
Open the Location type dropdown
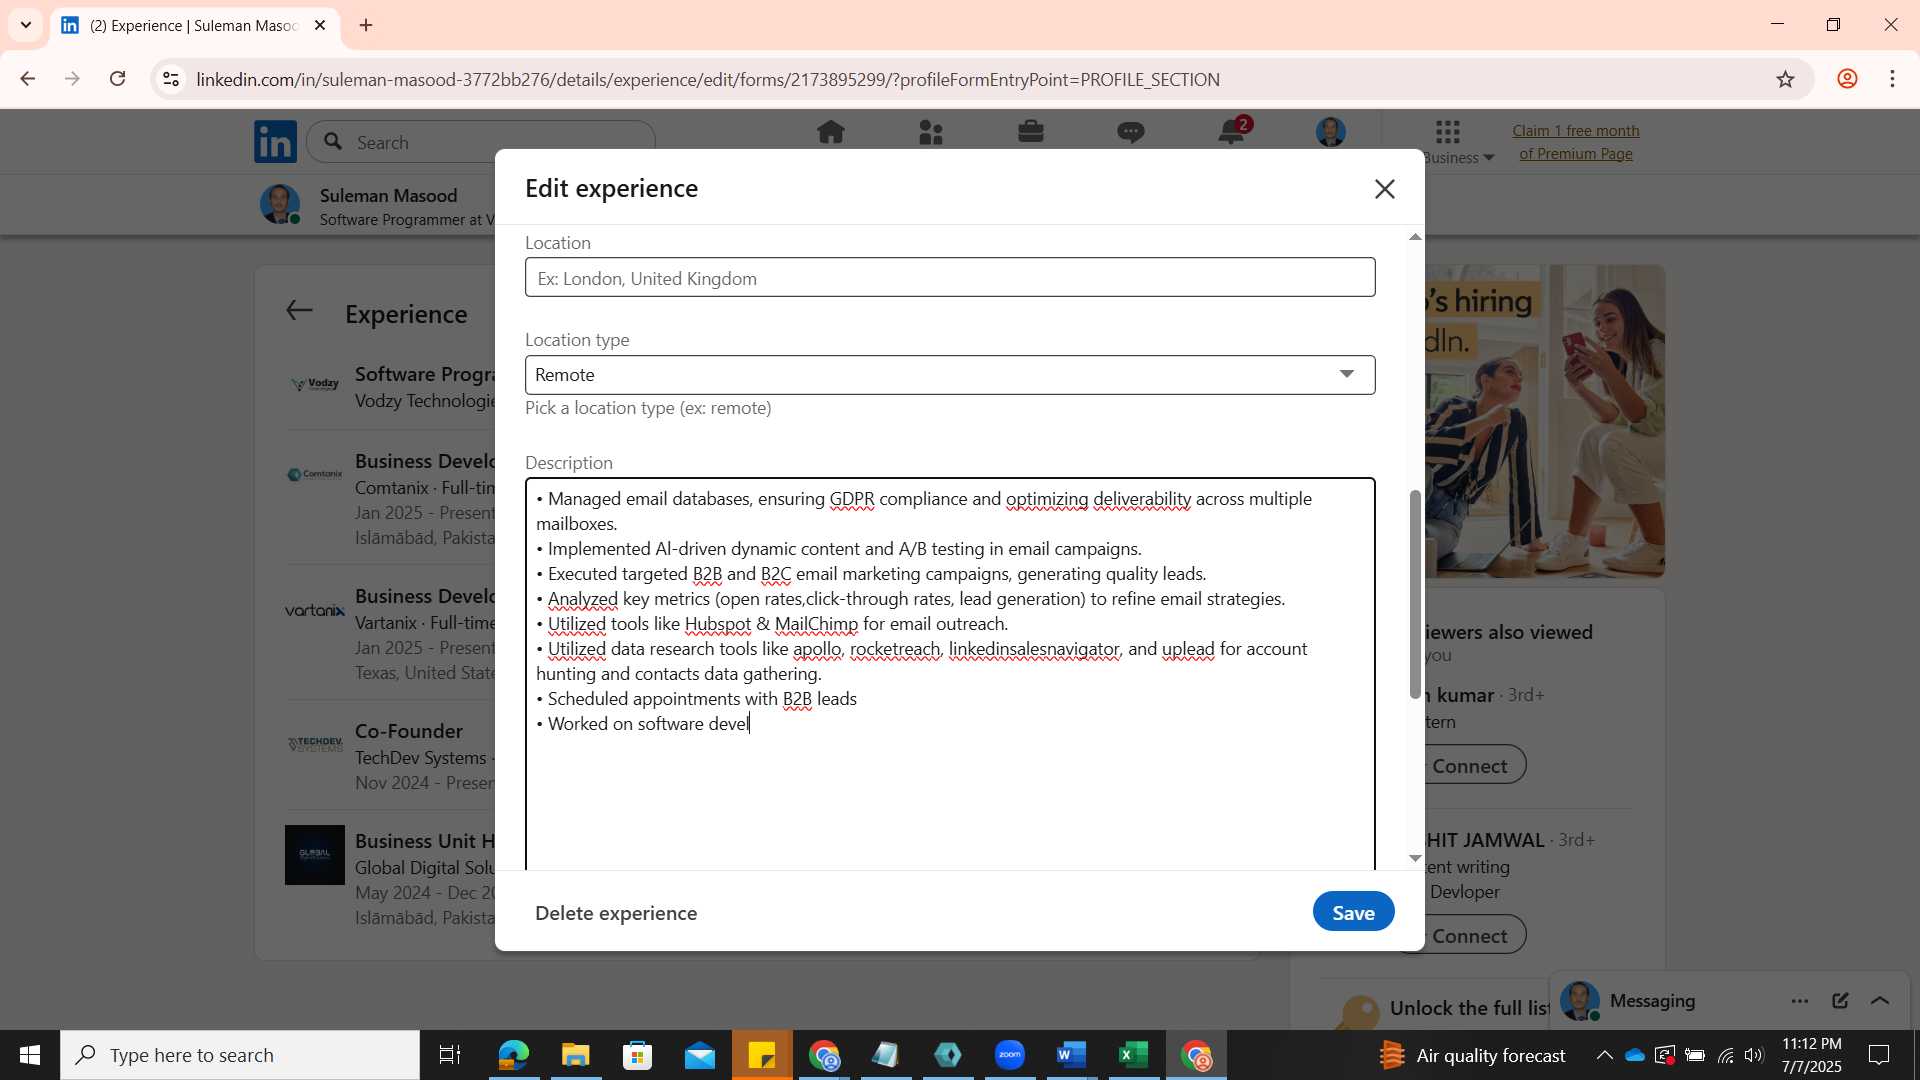(950, 375)
